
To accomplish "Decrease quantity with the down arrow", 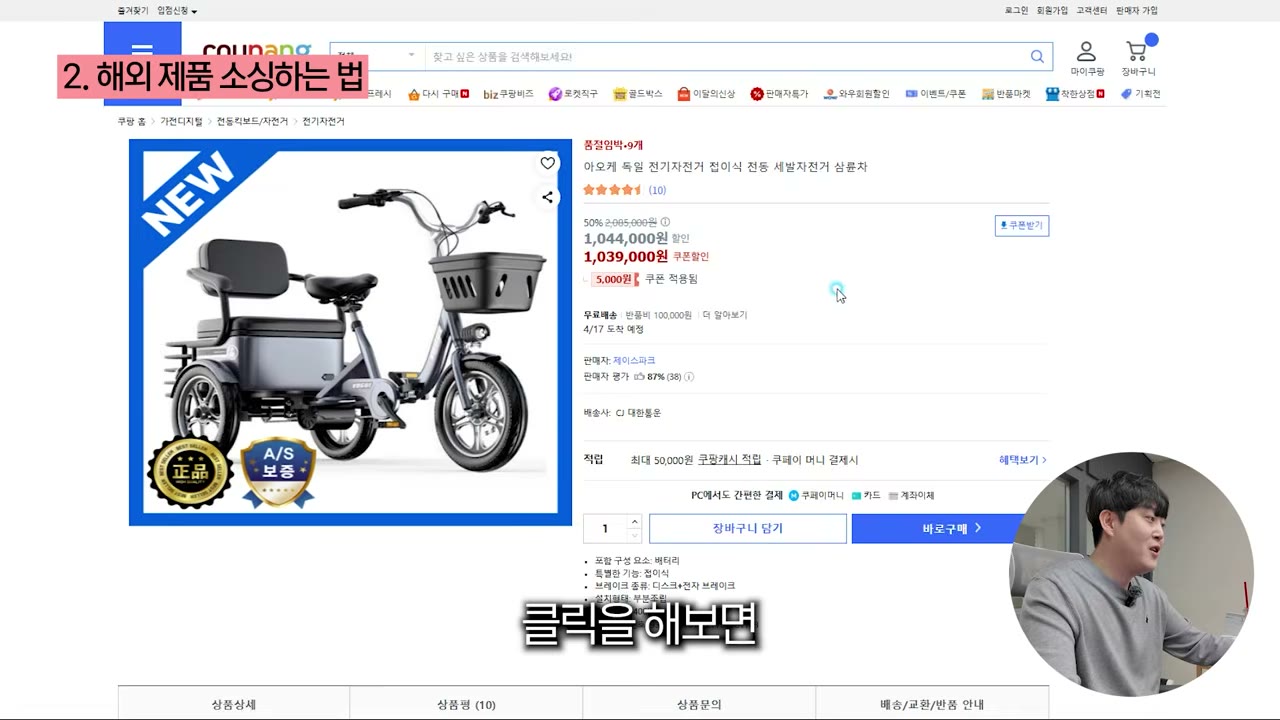I will click(634, 534).
